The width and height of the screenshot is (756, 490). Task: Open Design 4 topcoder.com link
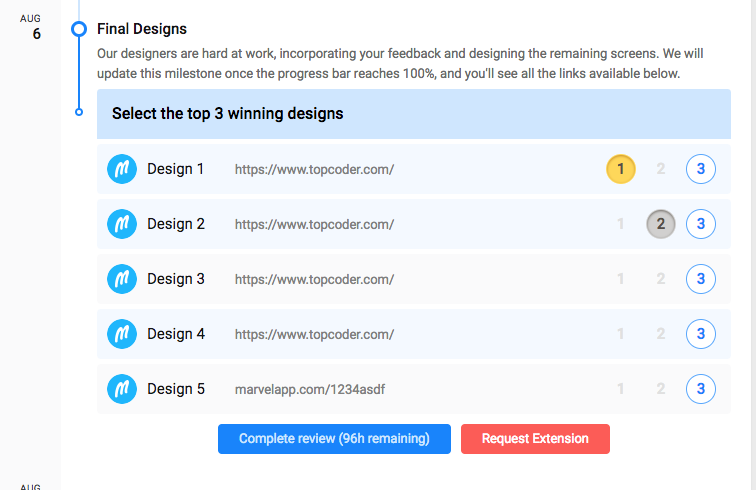pos(314,334)
